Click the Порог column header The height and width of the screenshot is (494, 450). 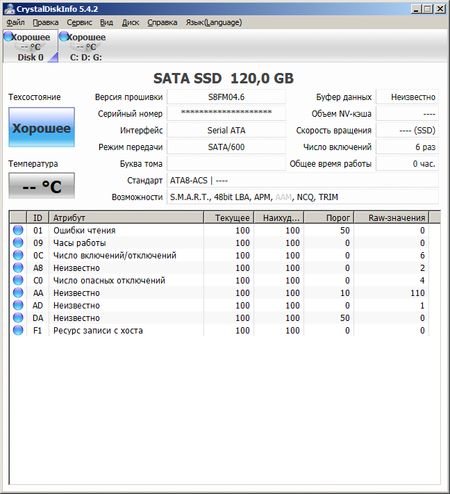tap(329, 218)
